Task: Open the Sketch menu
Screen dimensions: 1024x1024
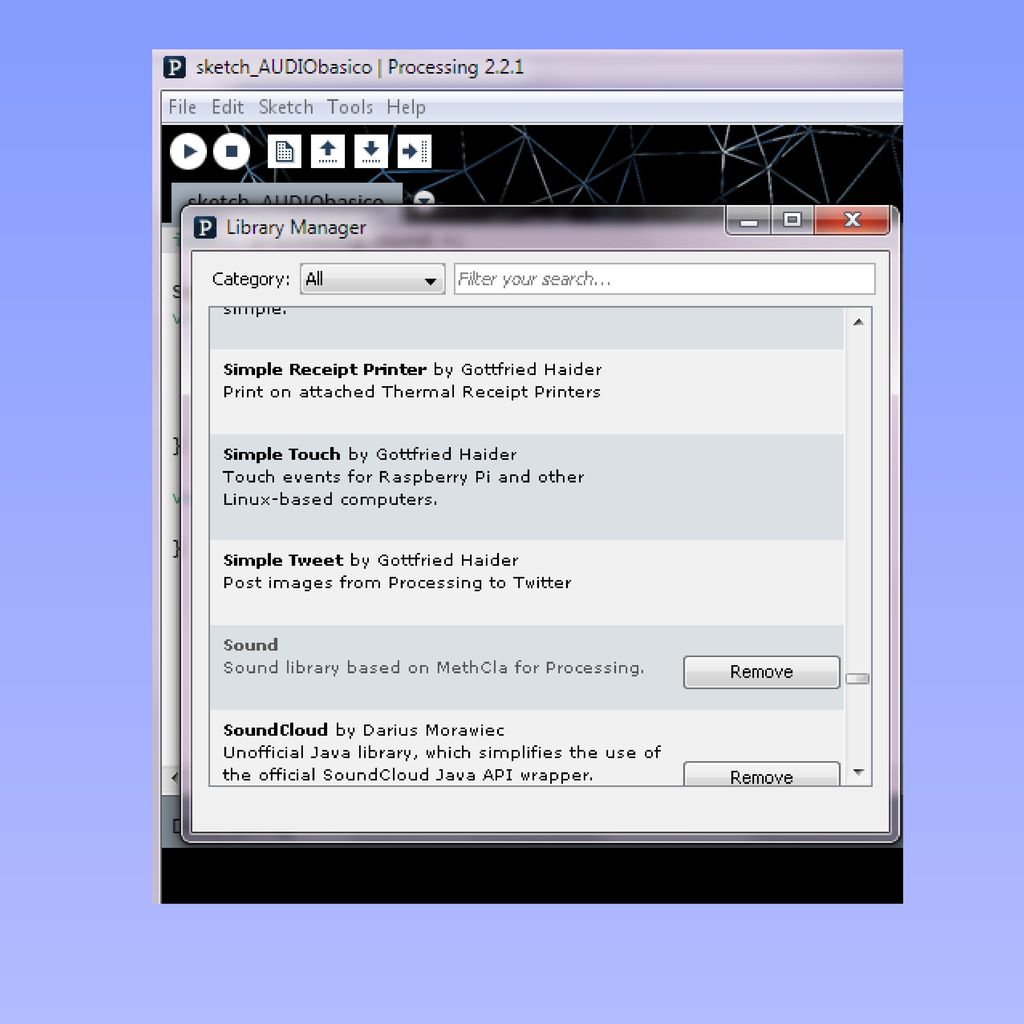Action: (285, 107)
